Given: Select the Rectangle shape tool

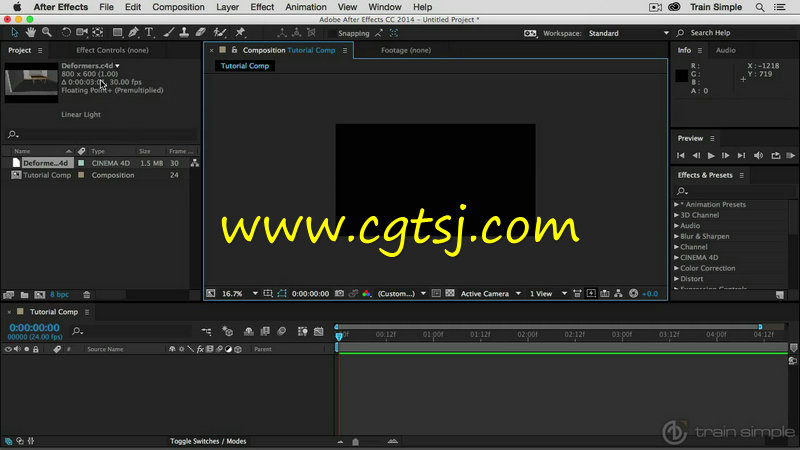Looking at the screenshot, I should pyautogui.click(x=117, y=33).
